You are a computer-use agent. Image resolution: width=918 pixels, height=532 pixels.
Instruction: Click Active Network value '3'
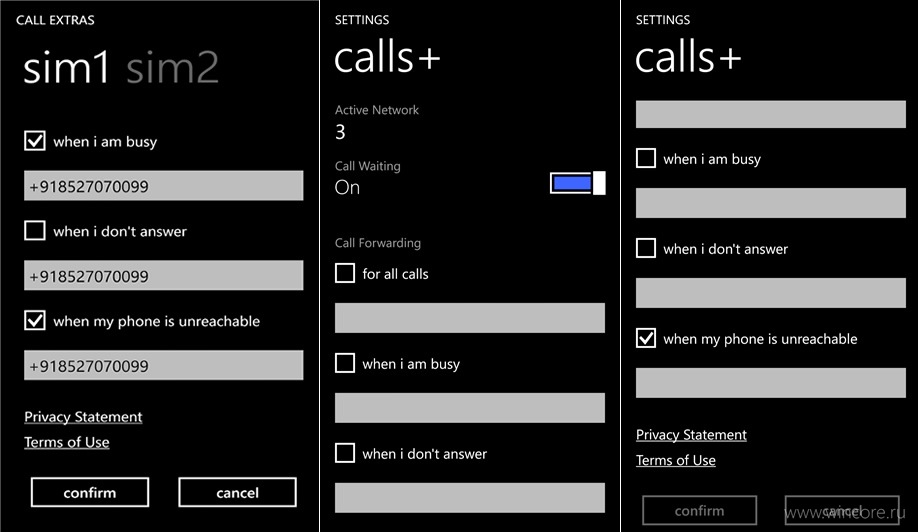[340, 132]
